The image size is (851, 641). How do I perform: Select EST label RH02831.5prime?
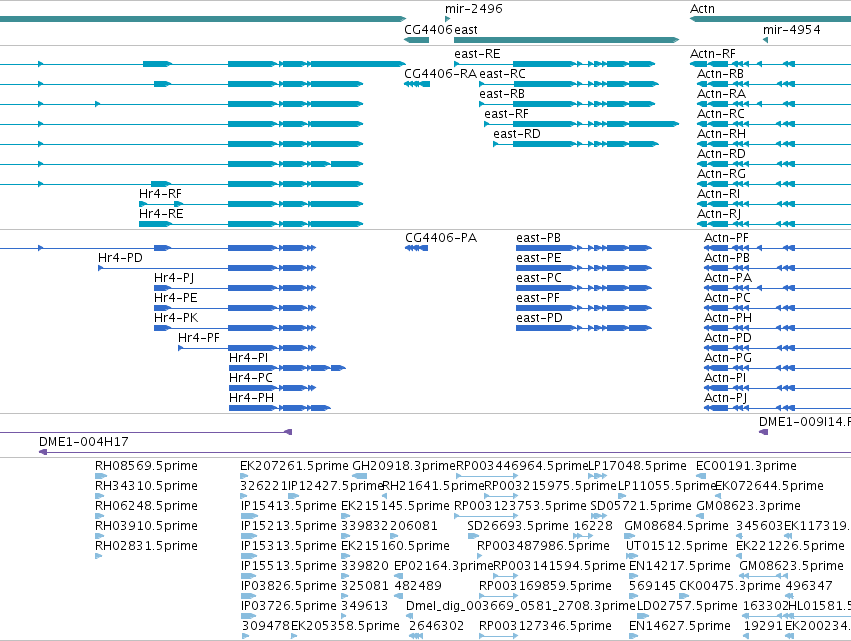[146, 546]
